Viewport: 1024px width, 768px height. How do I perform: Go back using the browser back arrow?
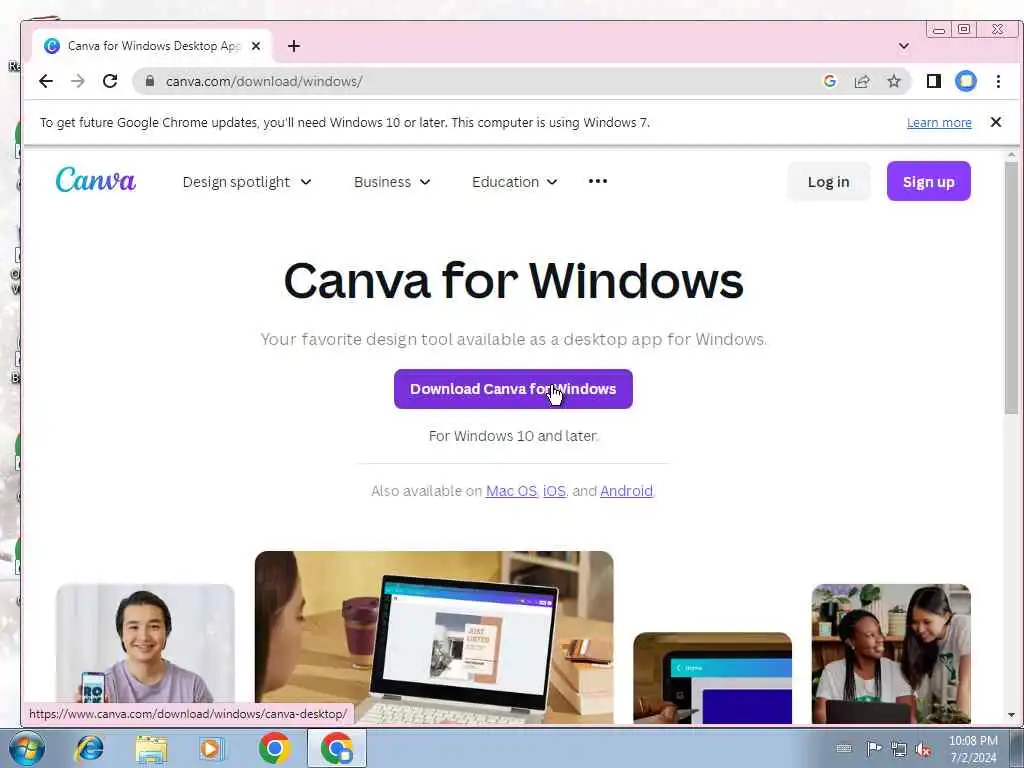(46, 81)
